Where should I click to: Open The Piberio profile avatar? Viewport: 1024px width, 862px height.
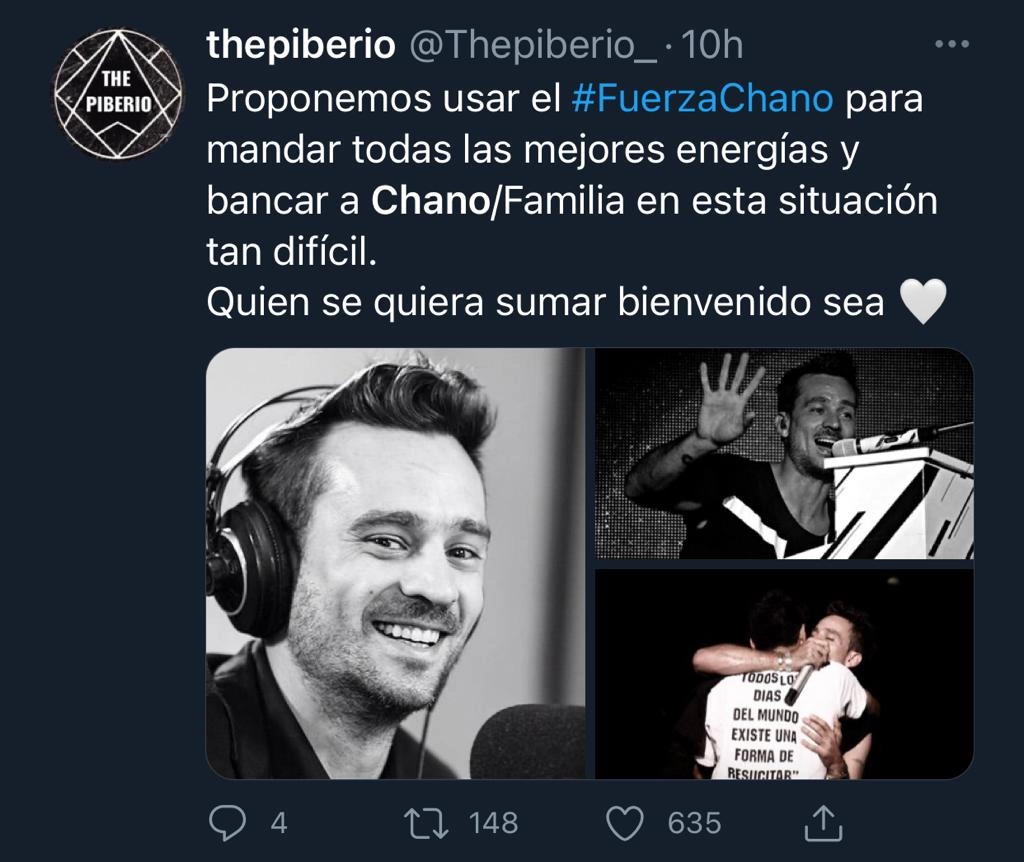tap(118, 92)
